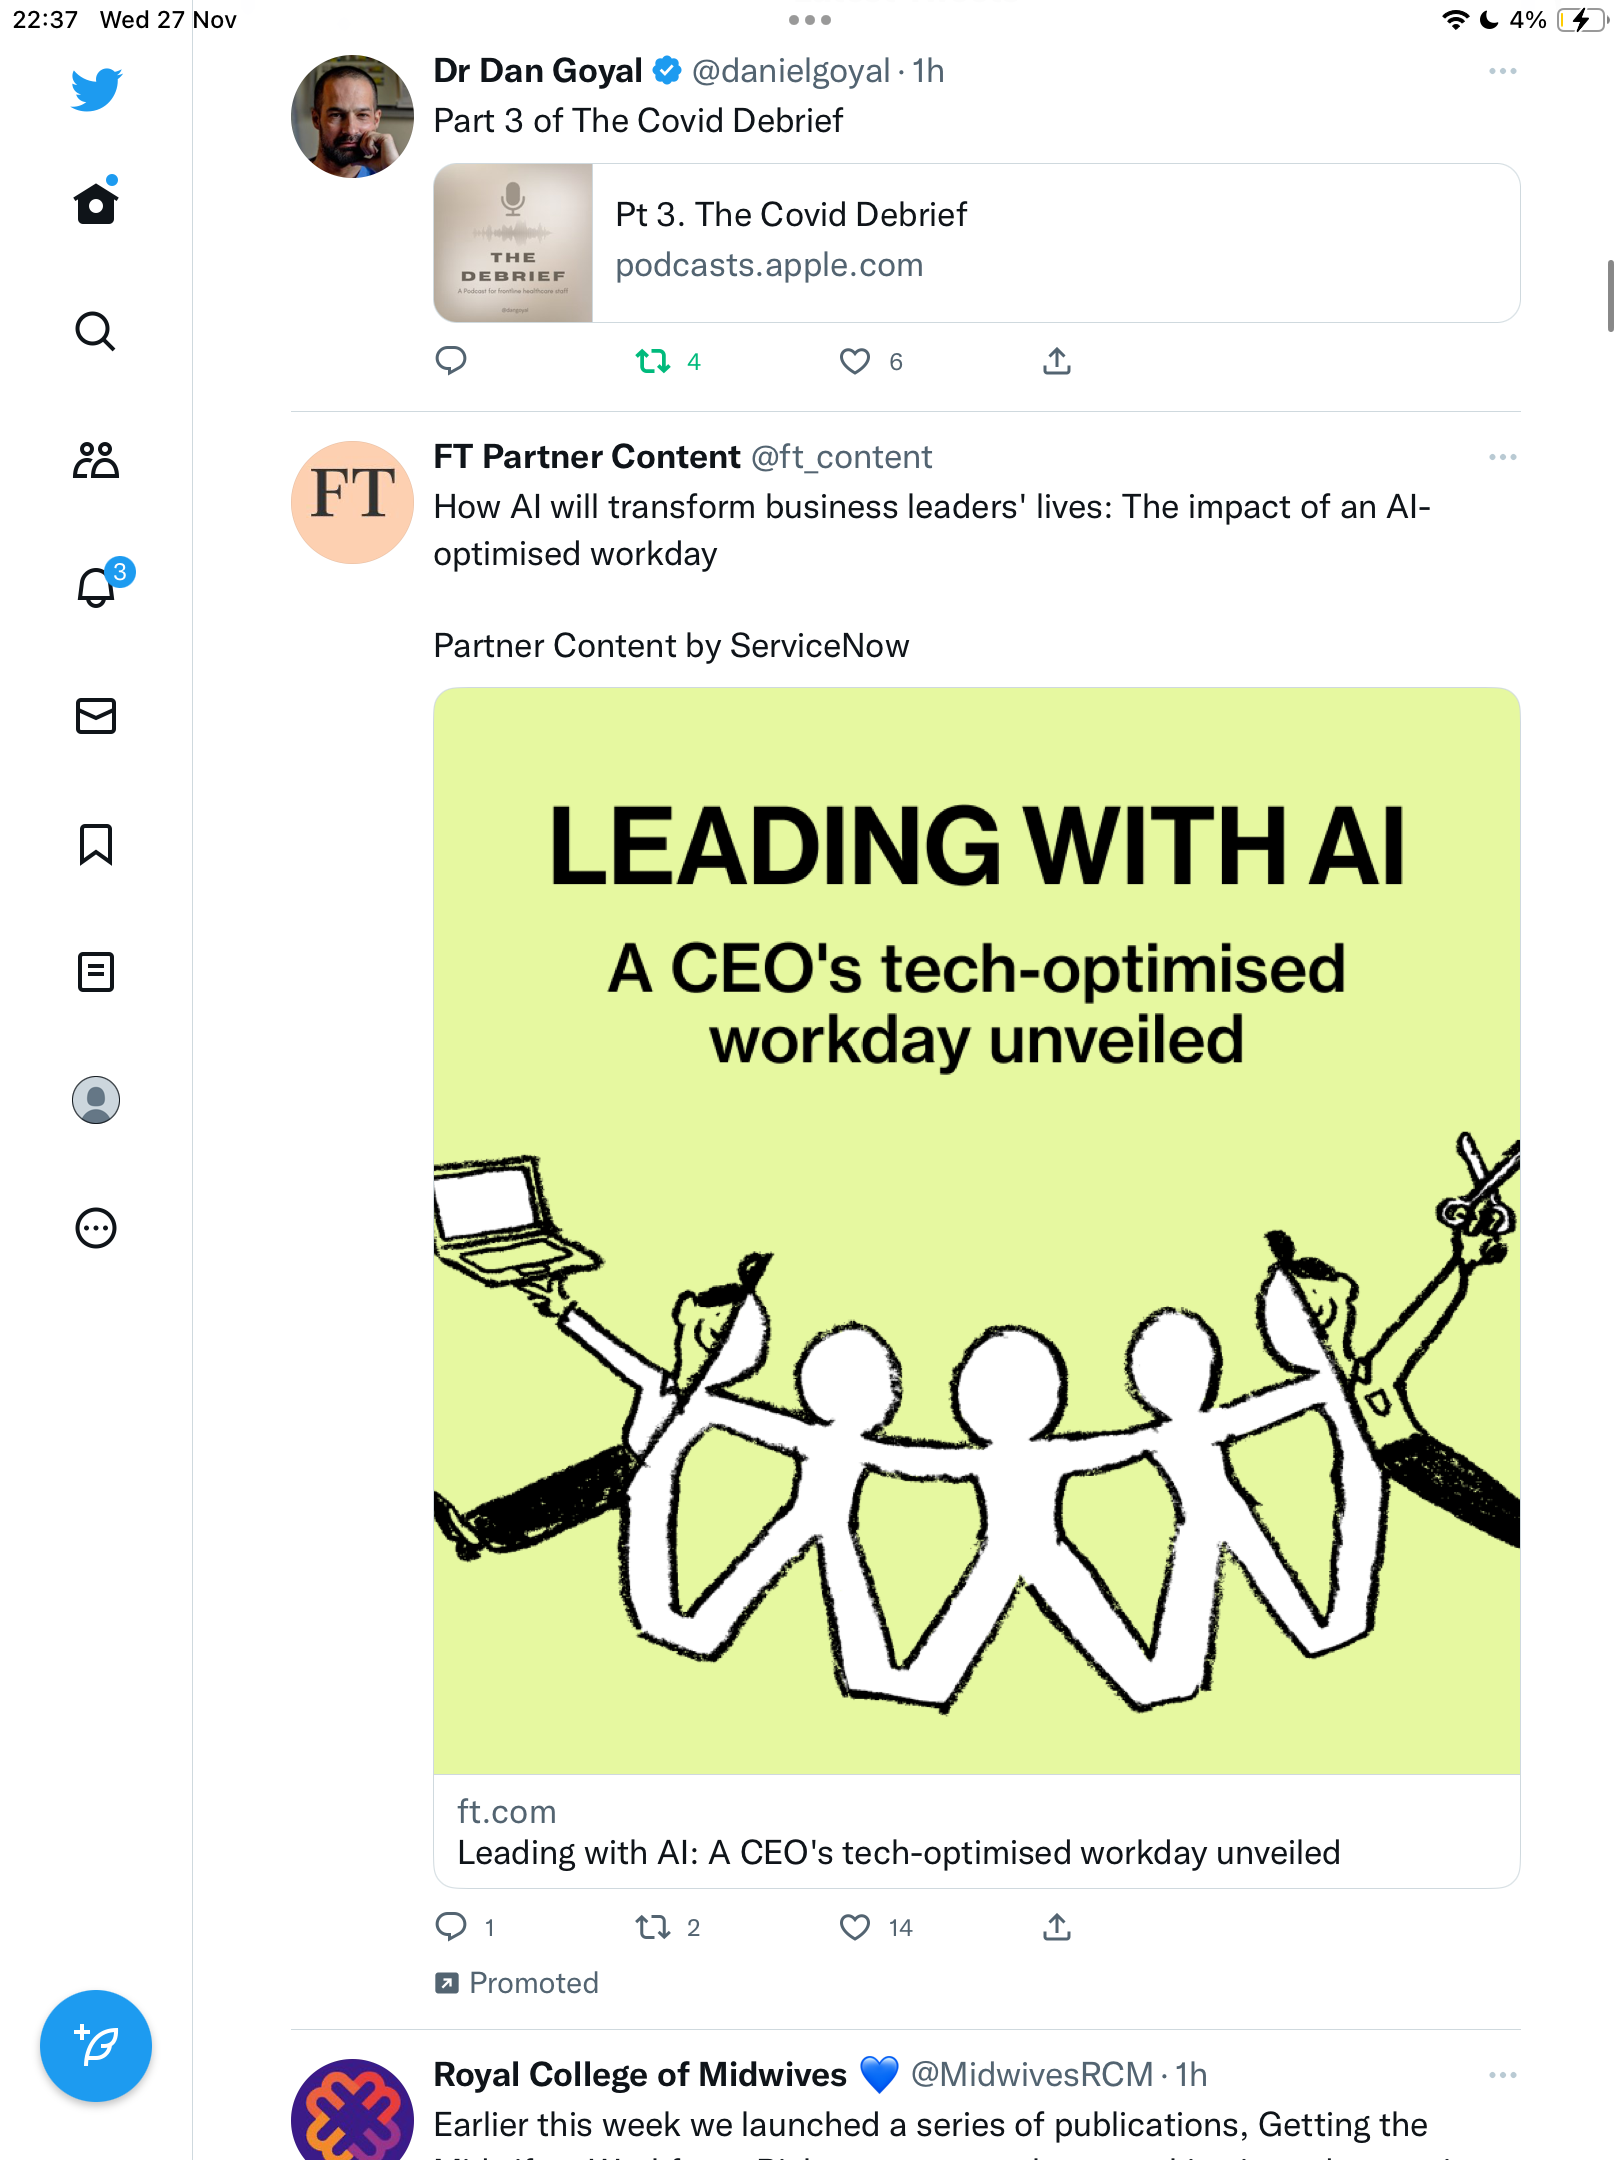Open Messages envelope icon

point(96,716)
